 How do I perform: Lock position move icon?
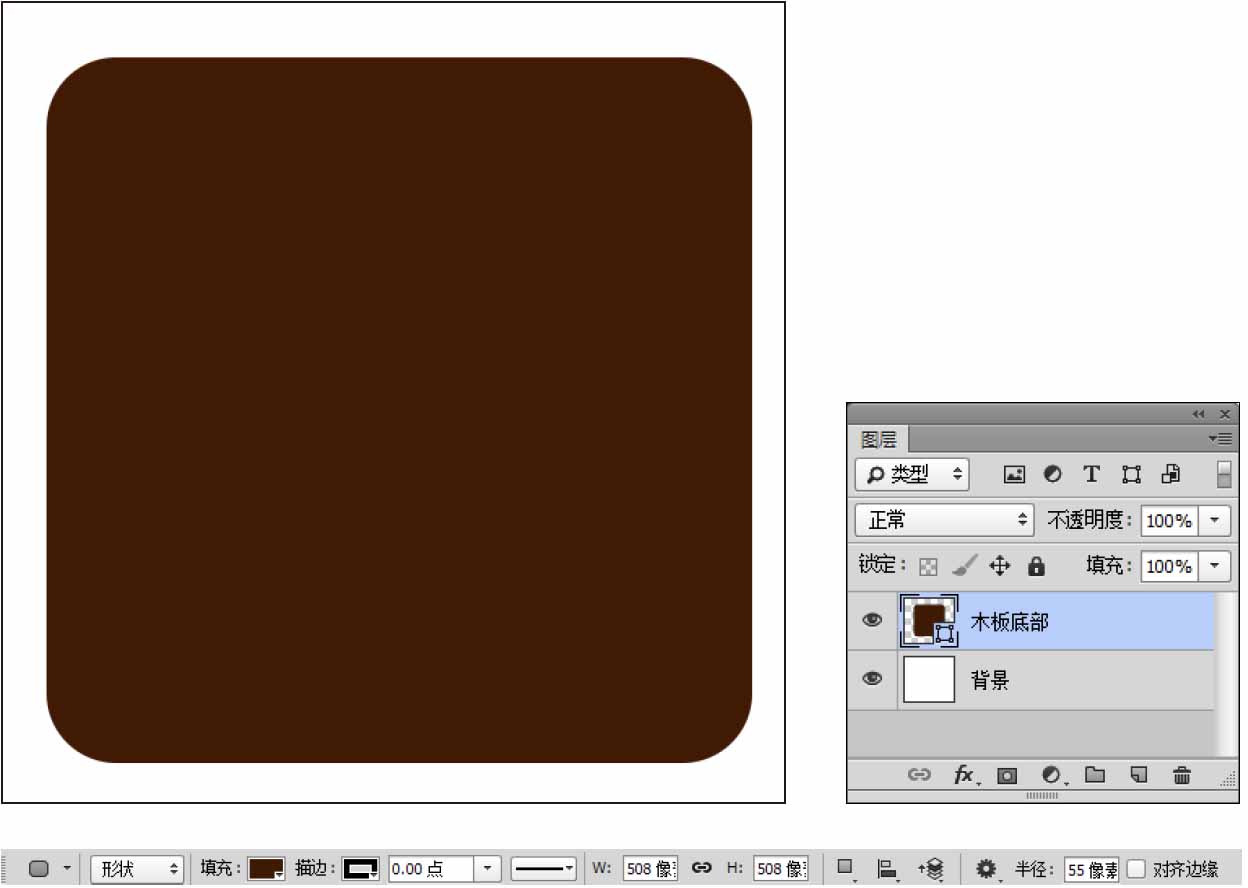[999, 566]
